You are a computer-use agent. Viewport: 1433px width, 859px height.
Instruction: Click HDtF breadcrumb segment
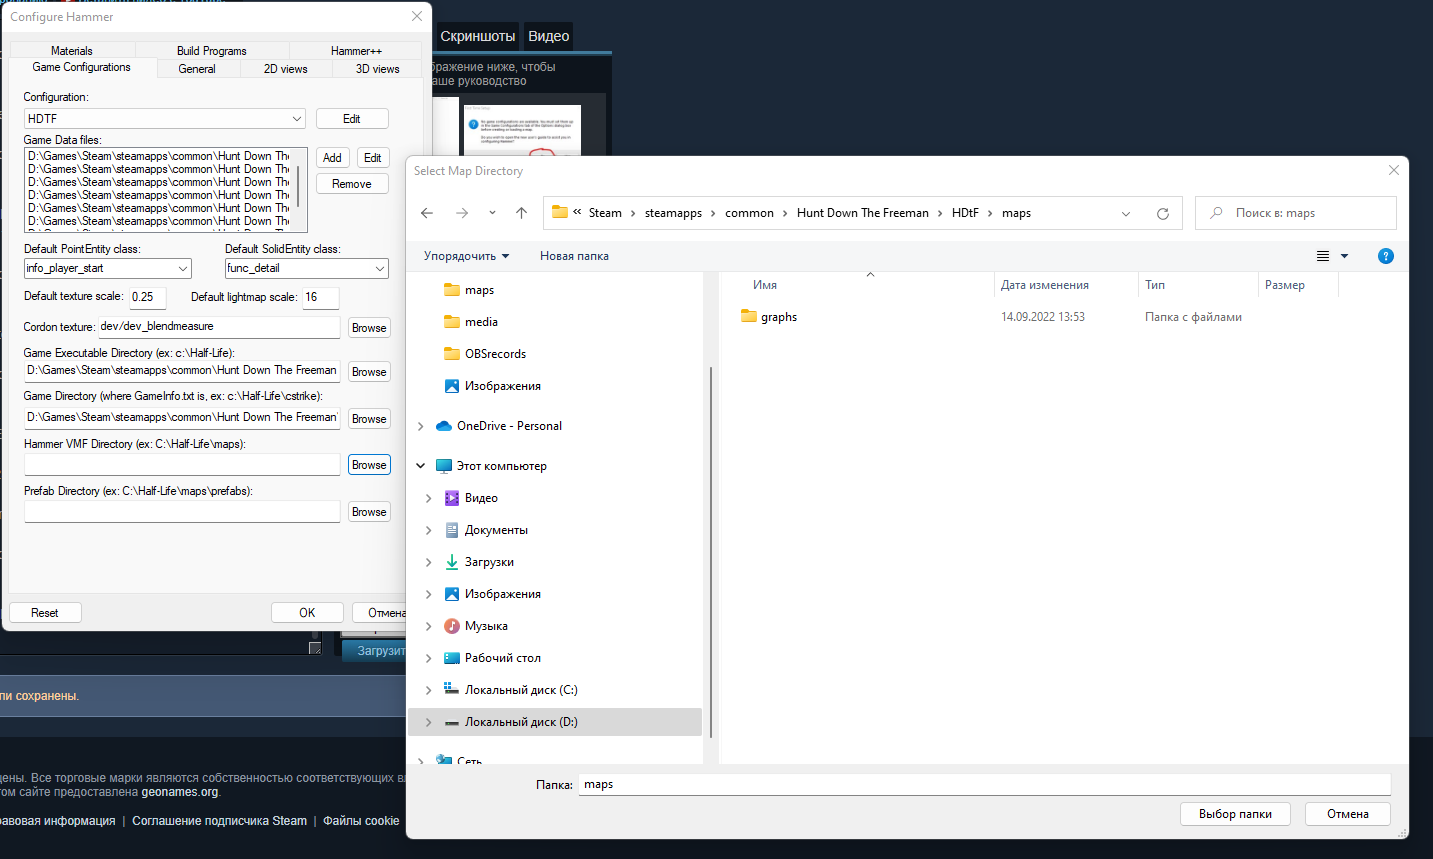[x=965, y=213]
